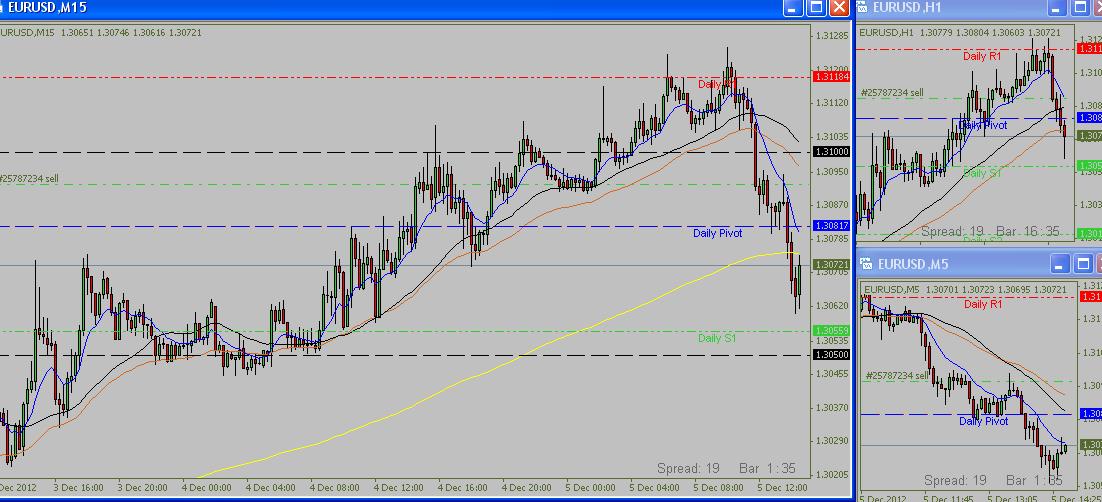
Task: Click the blue 1.30817 pivot price label
Action: coord(831,226)
